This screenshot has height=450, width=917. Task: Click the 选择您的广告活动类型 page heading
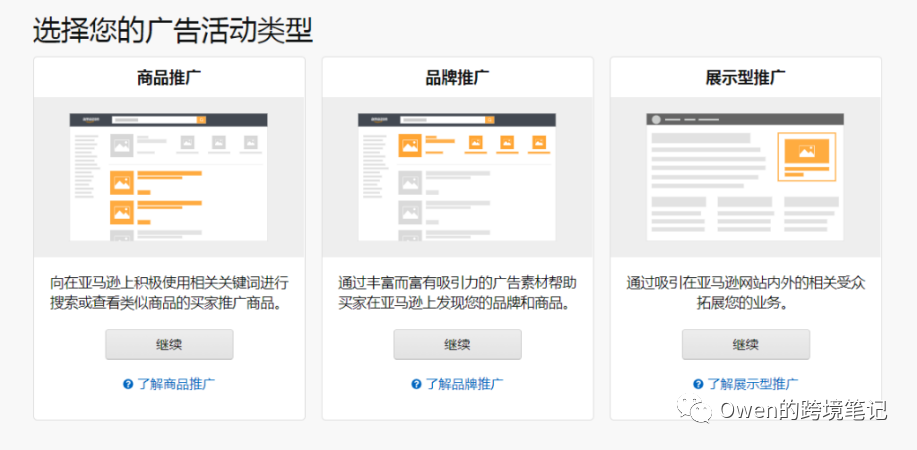pyautogui.click(x=173, y=30)
